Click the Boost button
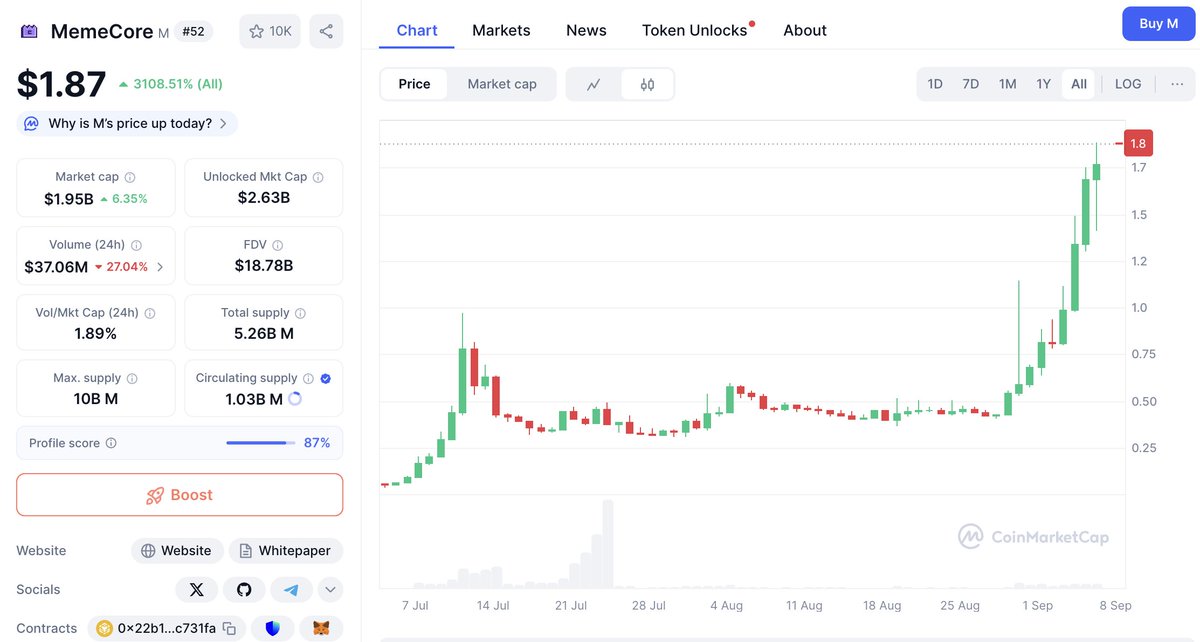Viewport: 1200px width, 642px height. pos(180,495)
